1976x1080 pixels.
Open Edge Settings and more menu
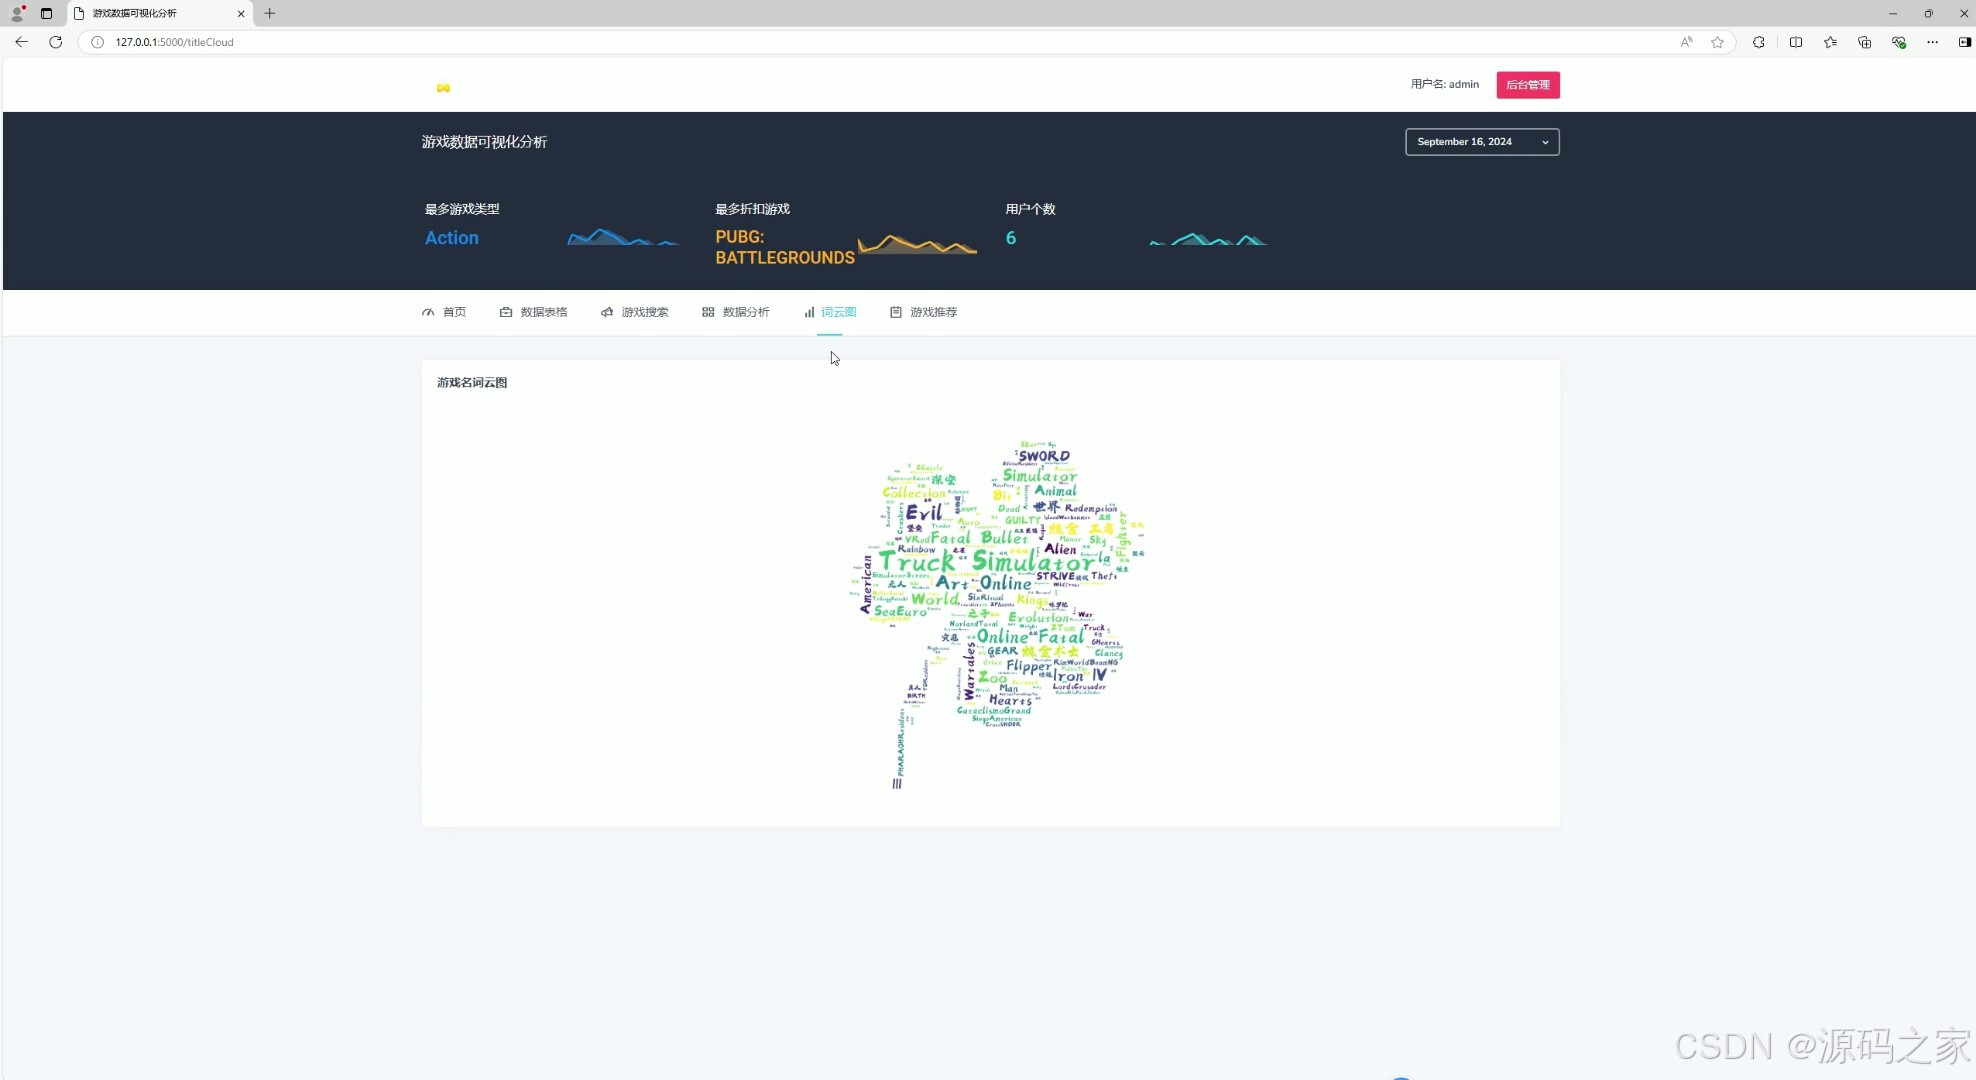point(1932,42)
